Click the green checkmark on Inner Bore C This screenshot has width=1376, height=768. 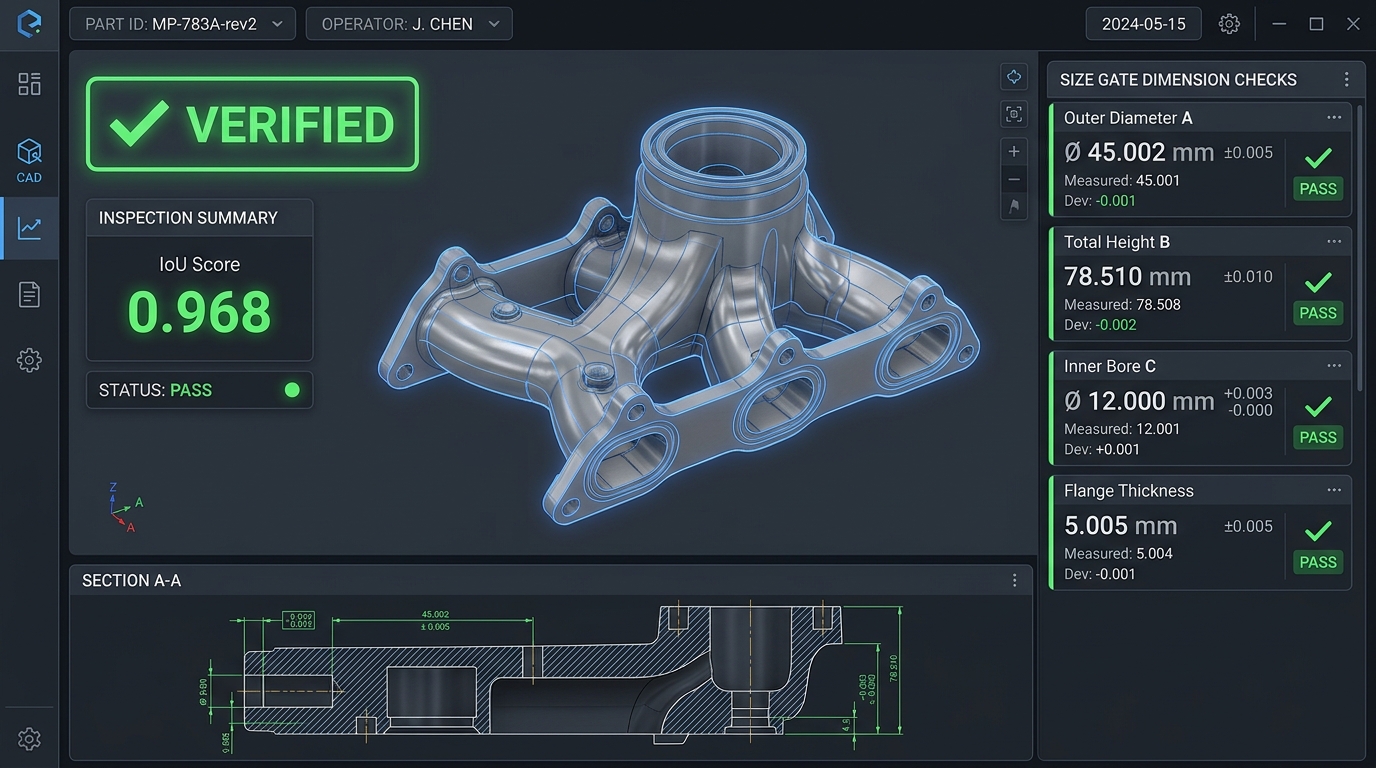(1318, 406)
